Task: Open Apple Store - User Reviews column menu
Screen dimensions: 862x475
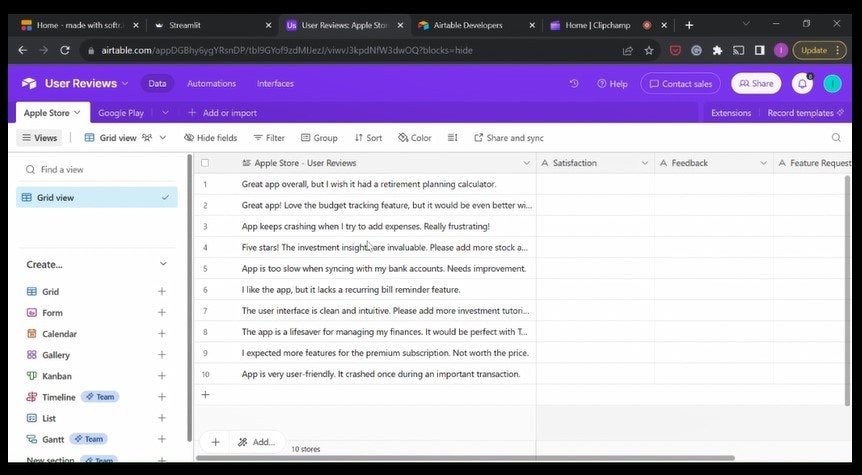Action: [526, 163]
